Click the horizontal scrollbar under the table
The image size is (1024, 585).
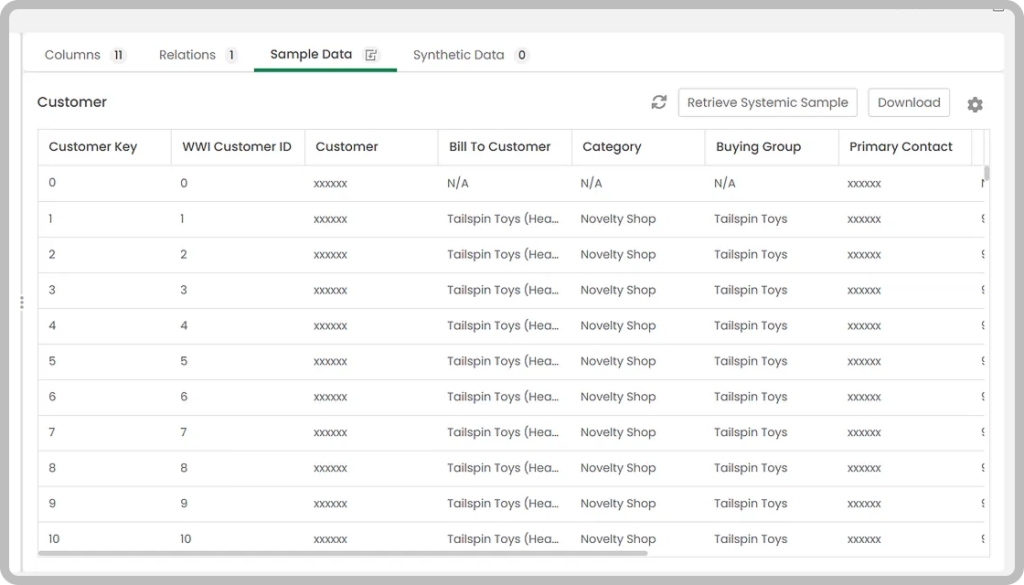pyautogui.click(x=343, y=554)
